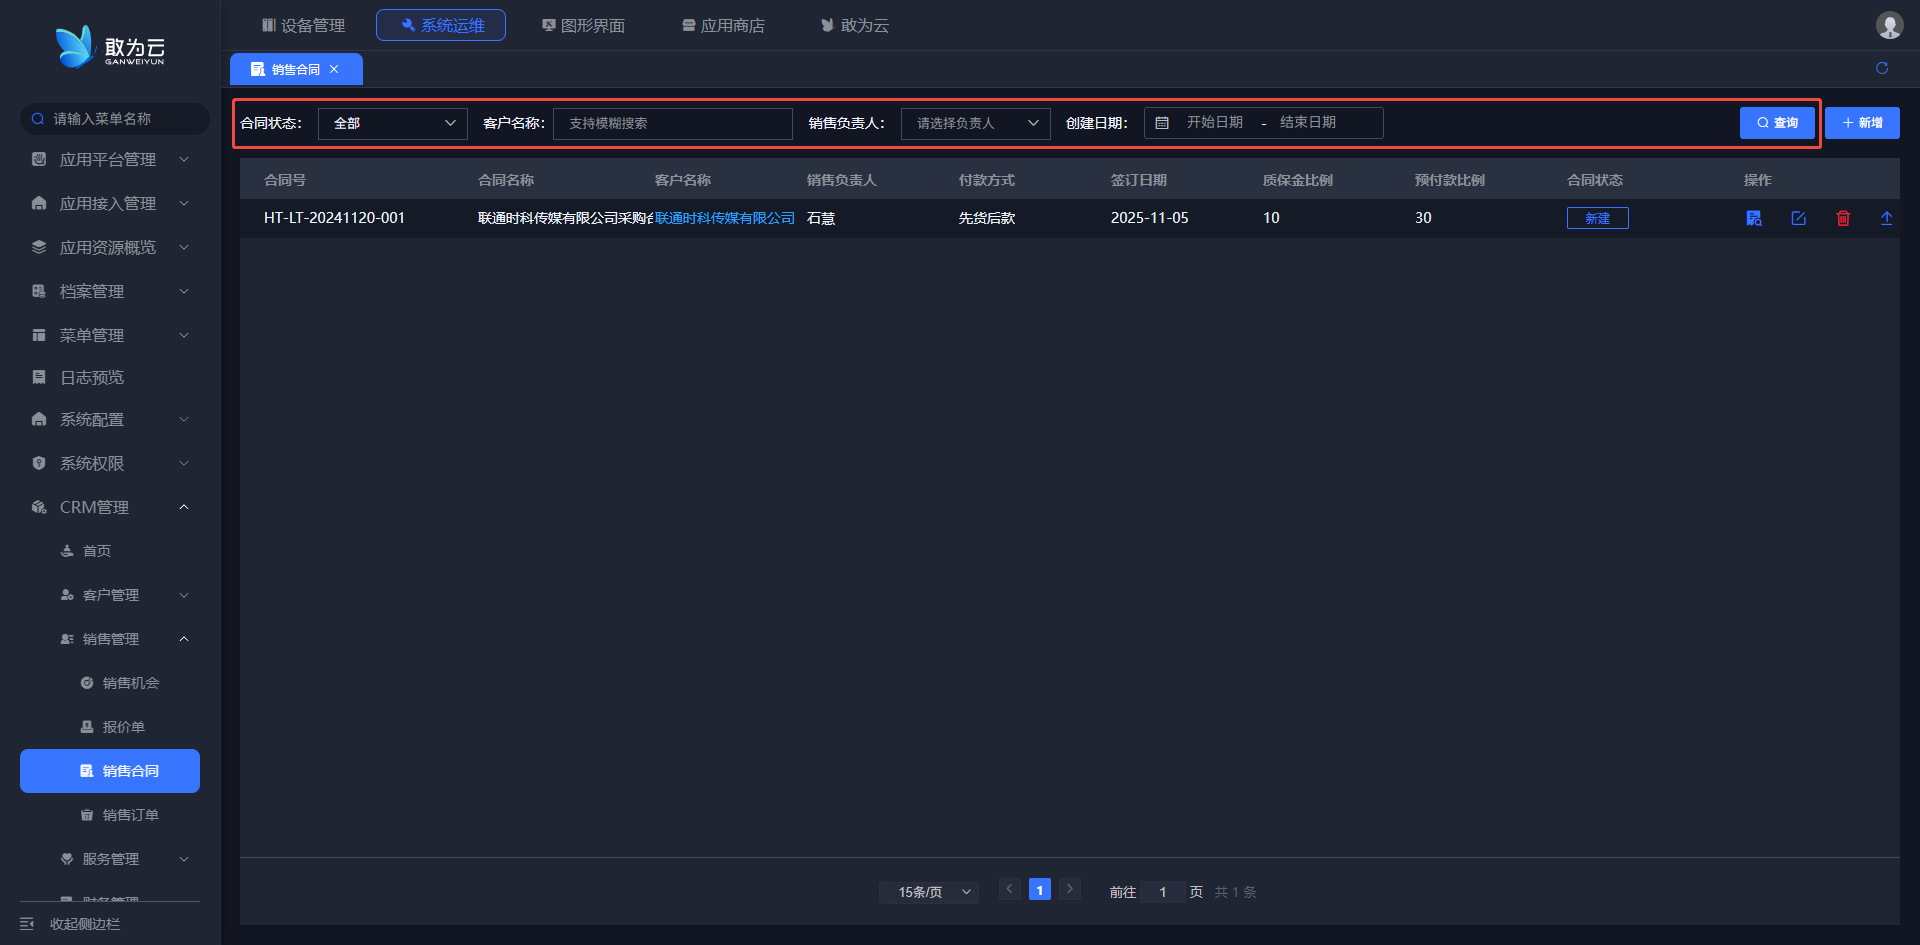Open the 应用商店 top tab
Viewport: 1920px width, 945px height.
click(x=723, y=25)
